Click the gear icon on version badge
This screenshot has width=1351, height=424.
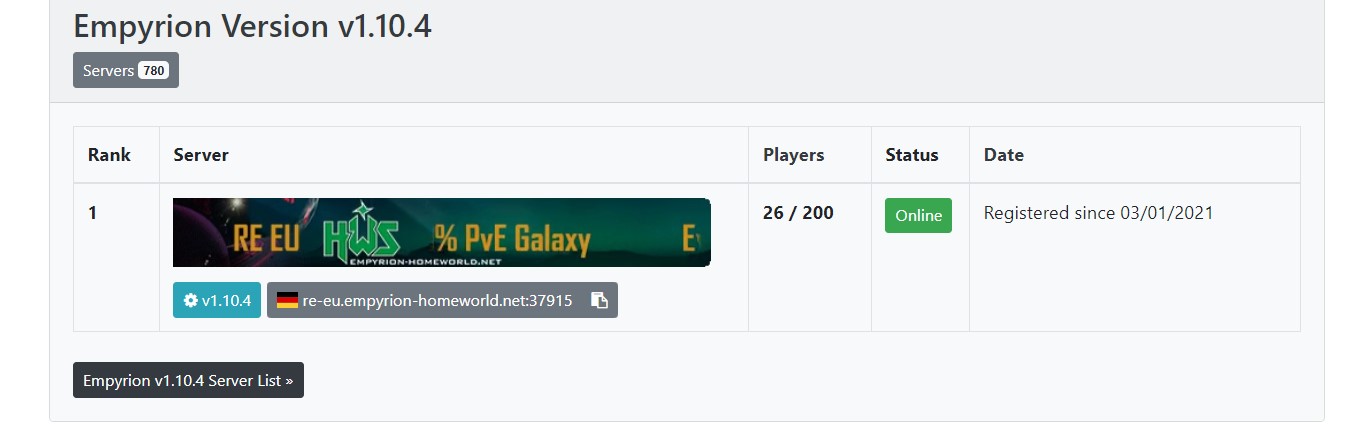coord(190,300)
